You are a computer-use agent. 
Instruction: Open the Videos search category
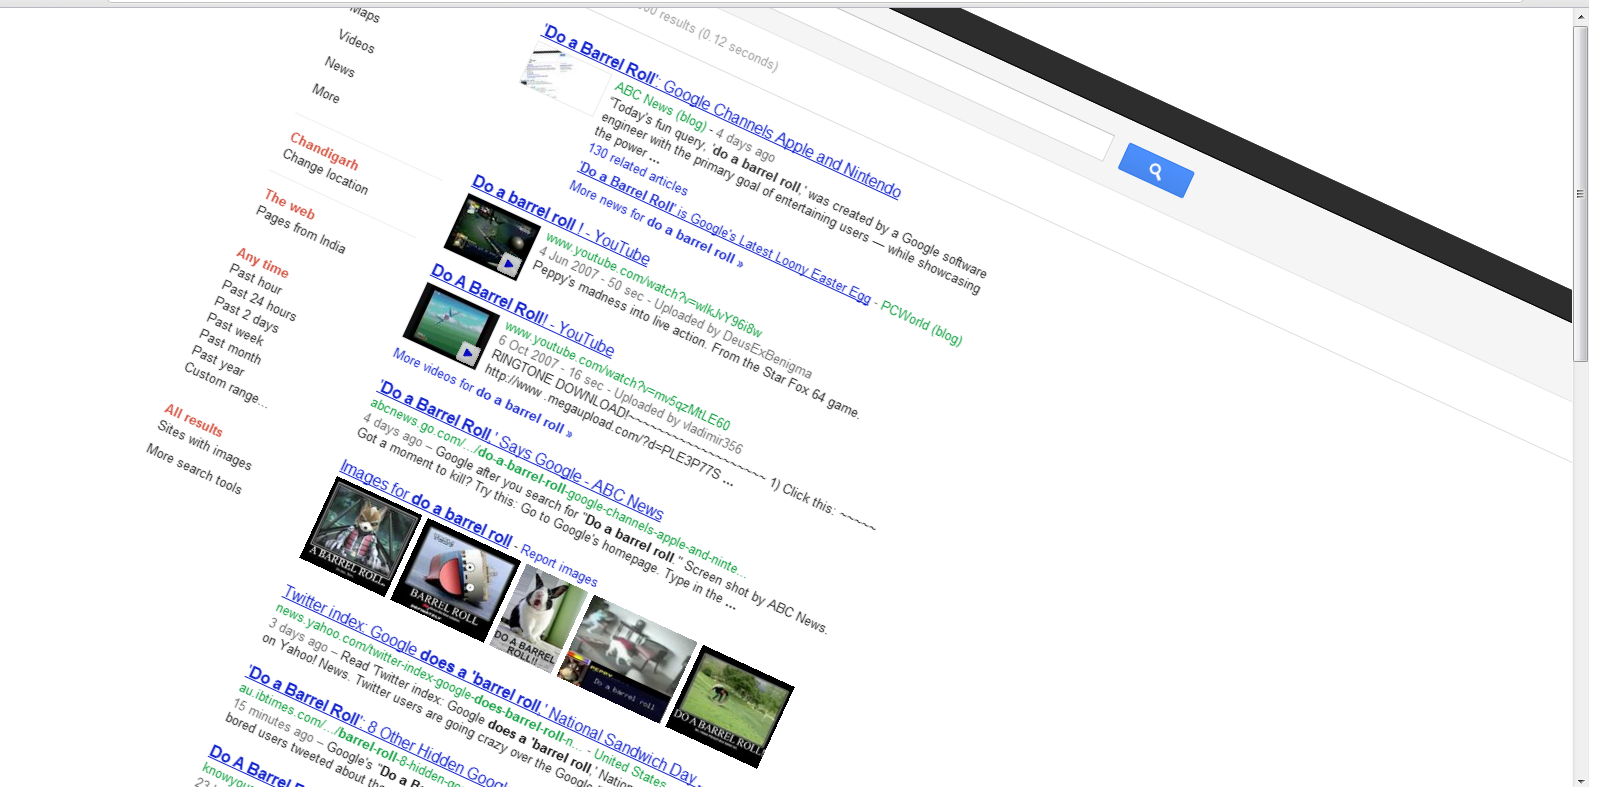356,41
